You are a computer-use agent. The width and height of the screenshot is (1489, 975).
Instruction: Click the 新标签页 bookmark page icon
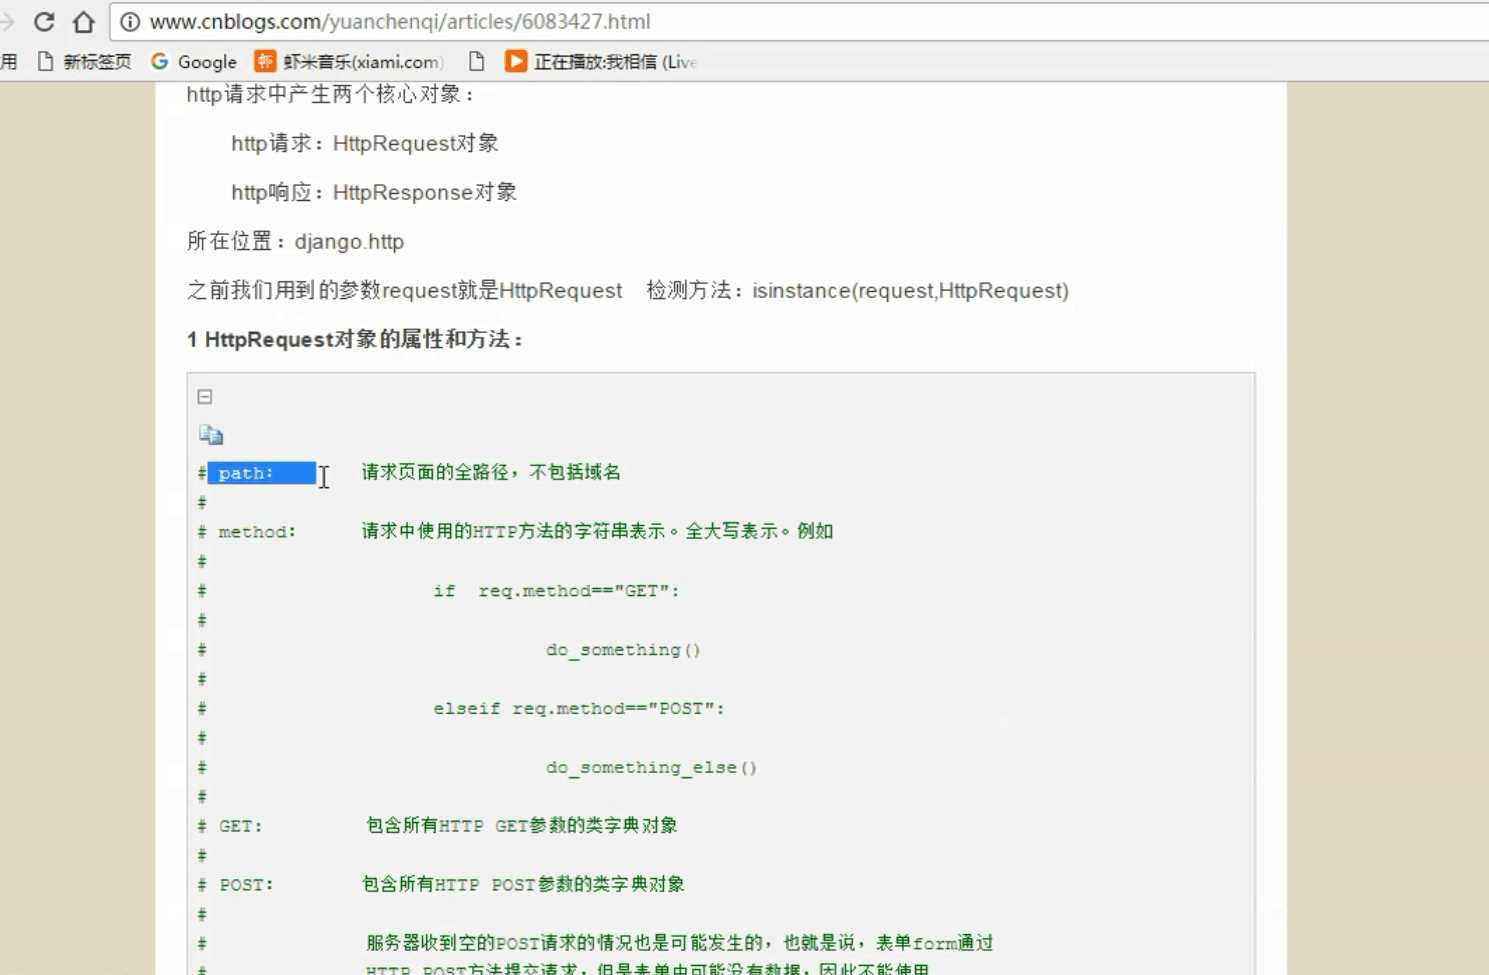pos(45,62)
